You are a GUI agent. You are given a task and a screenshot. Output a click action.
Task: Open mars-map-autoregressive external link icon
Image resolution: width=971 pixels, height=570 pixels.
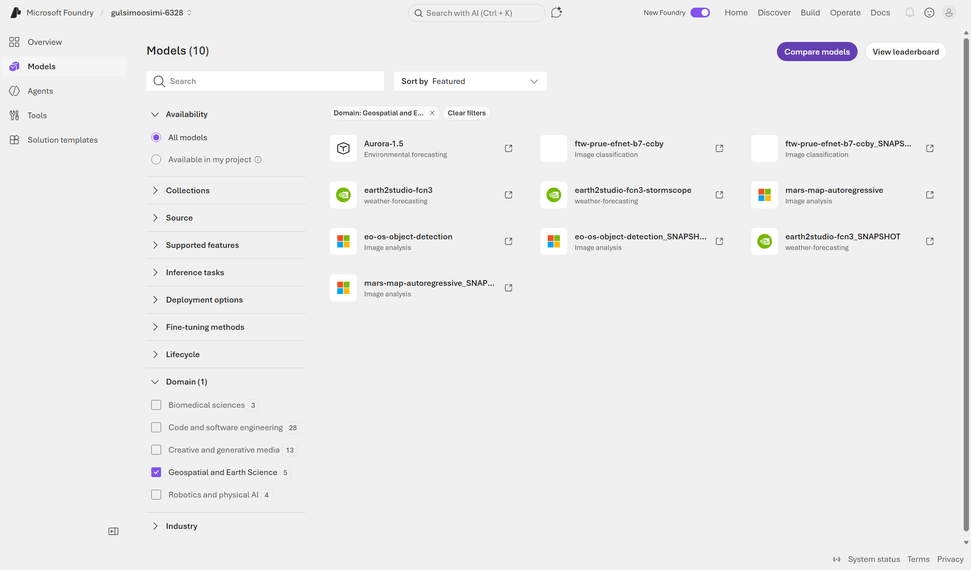pos(930,195)
